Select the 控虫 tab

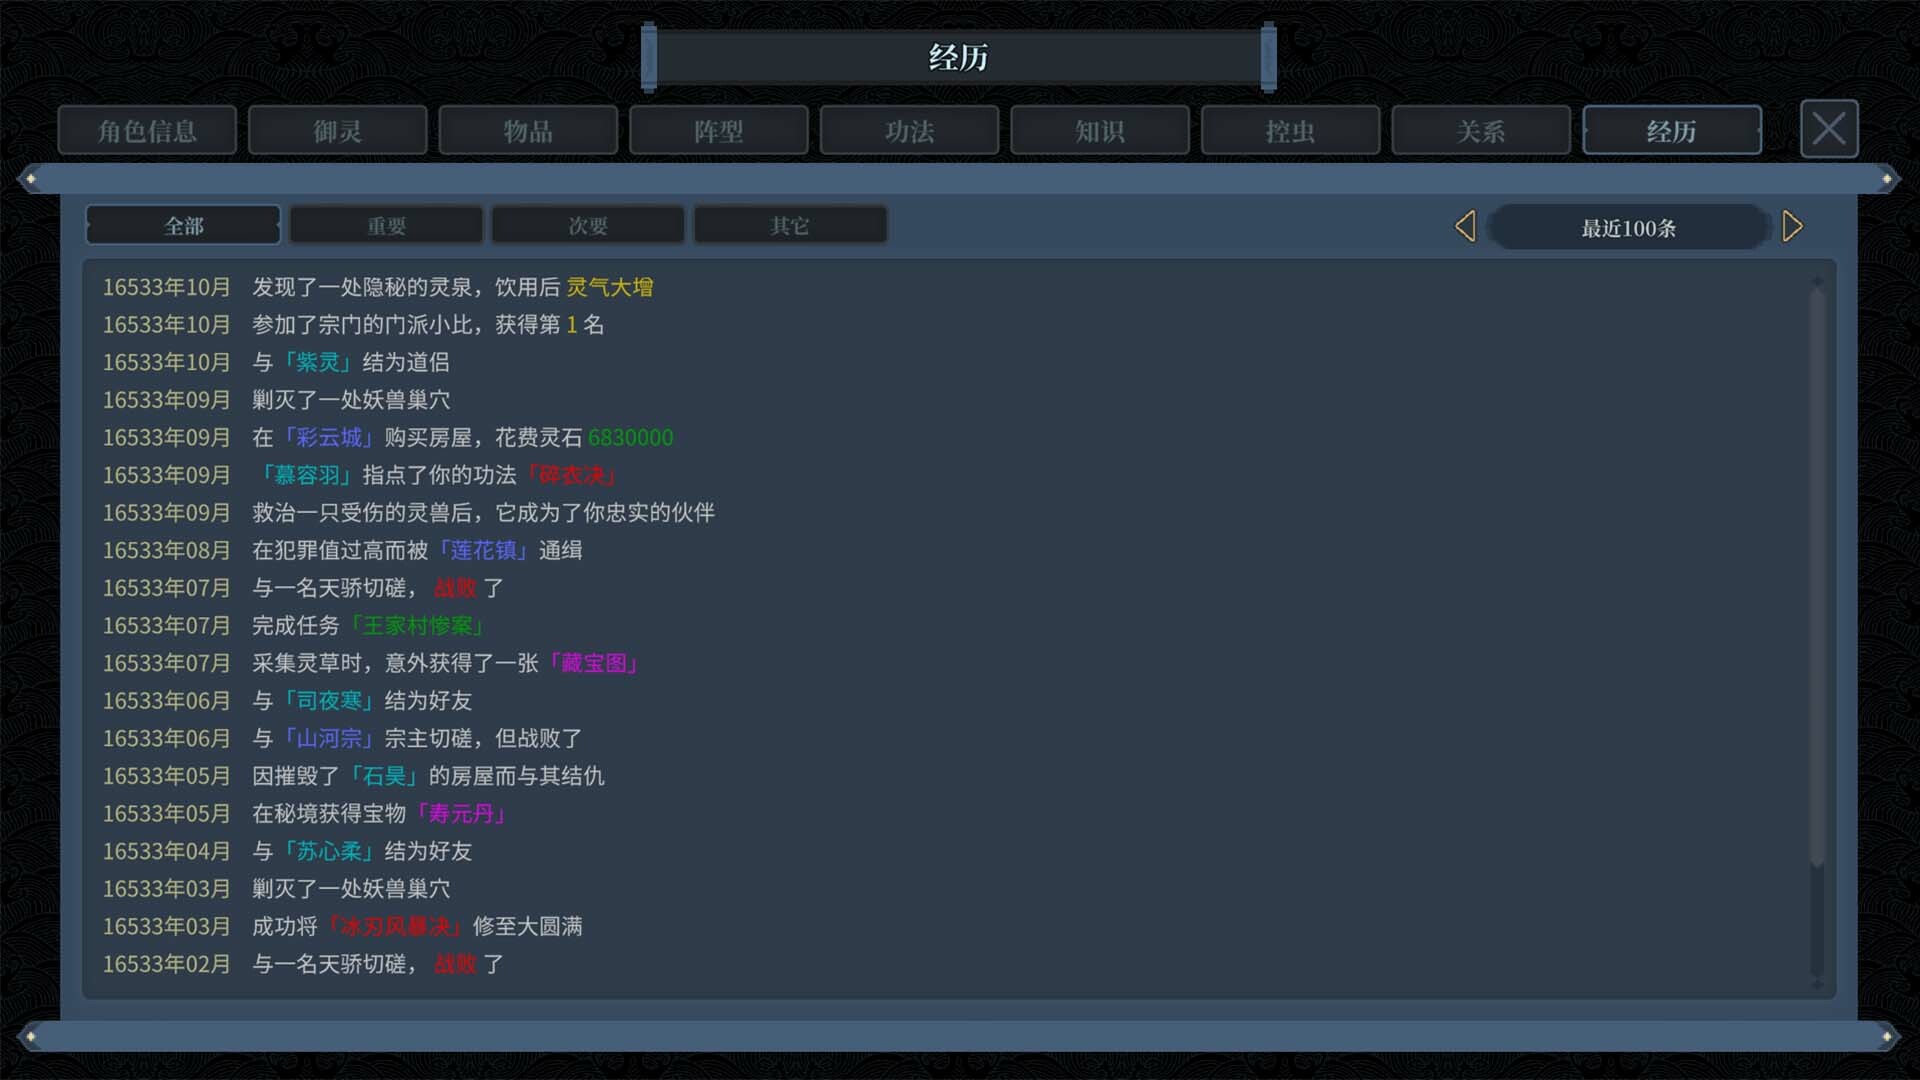click(x=1290, y=131)
